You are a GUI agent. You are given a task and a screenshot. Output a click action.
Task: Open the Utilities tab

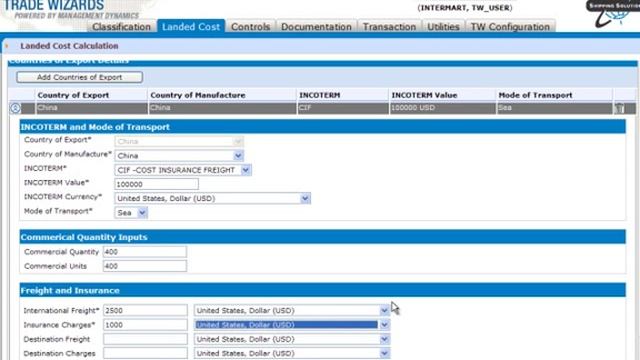click(443, 27)
